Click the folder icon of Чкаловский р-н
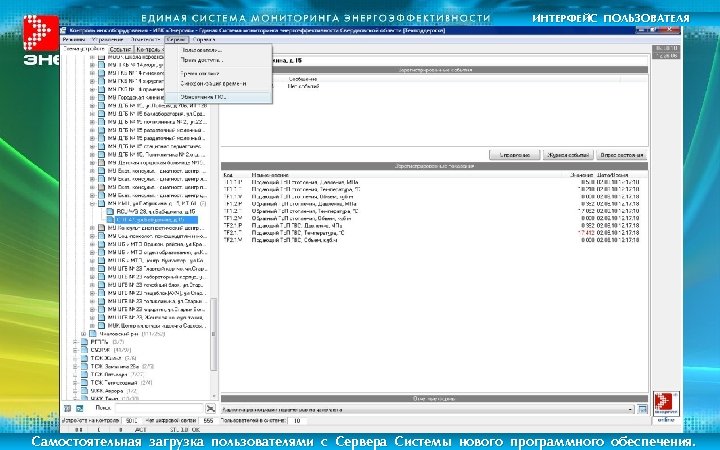 click(93, 334)
